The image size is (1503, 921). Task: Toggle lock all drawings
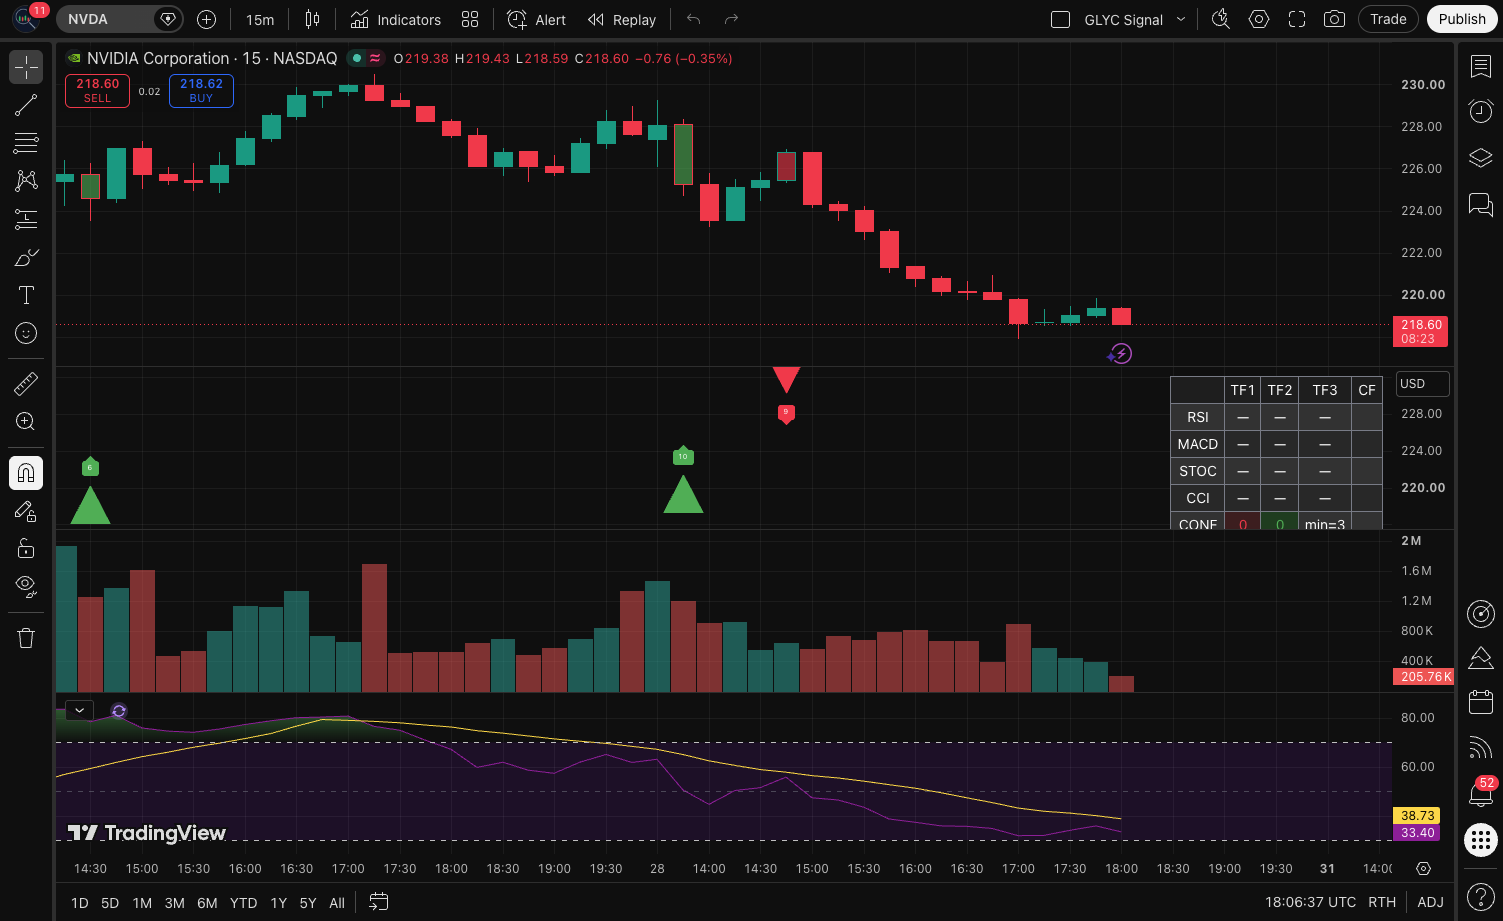click(x=26, y=548)
